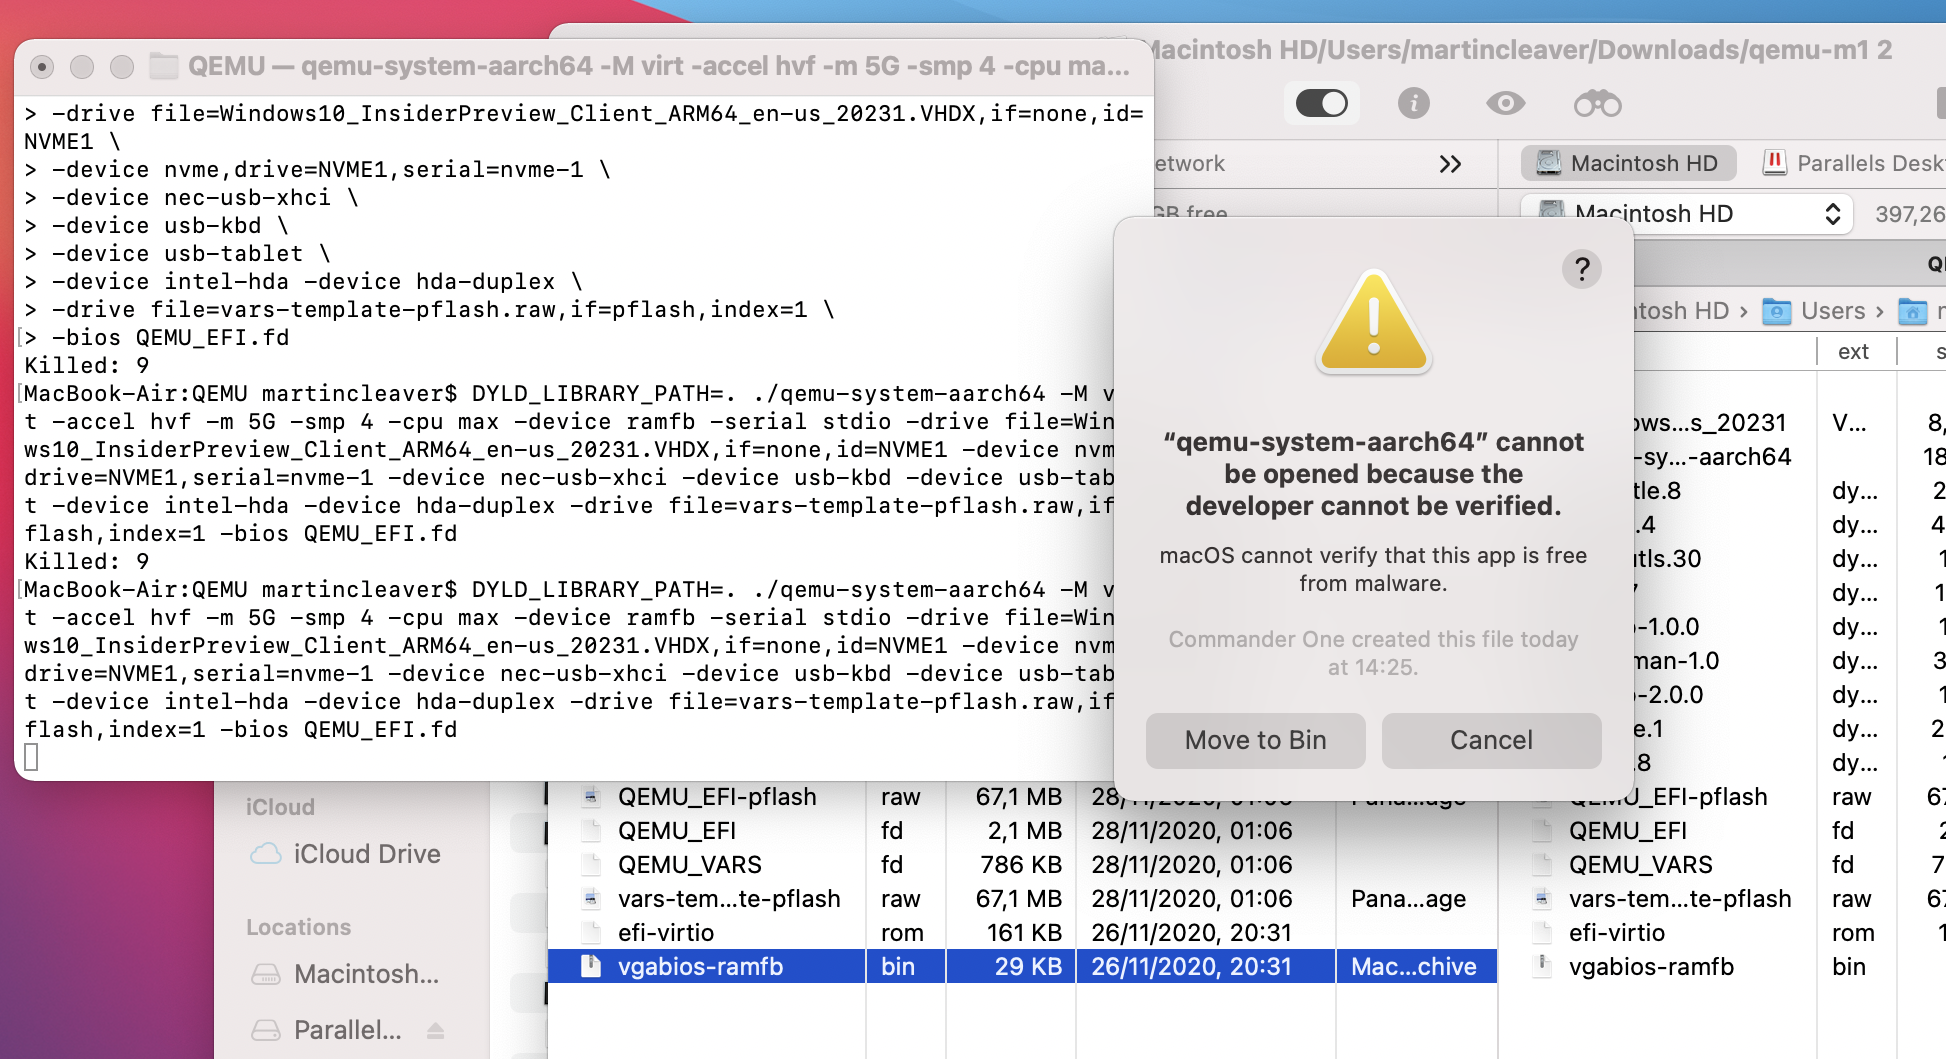Screen dimensions: 1946x1059
Task: Select efi-virtio file in the left pane
Action: [666, 933]
